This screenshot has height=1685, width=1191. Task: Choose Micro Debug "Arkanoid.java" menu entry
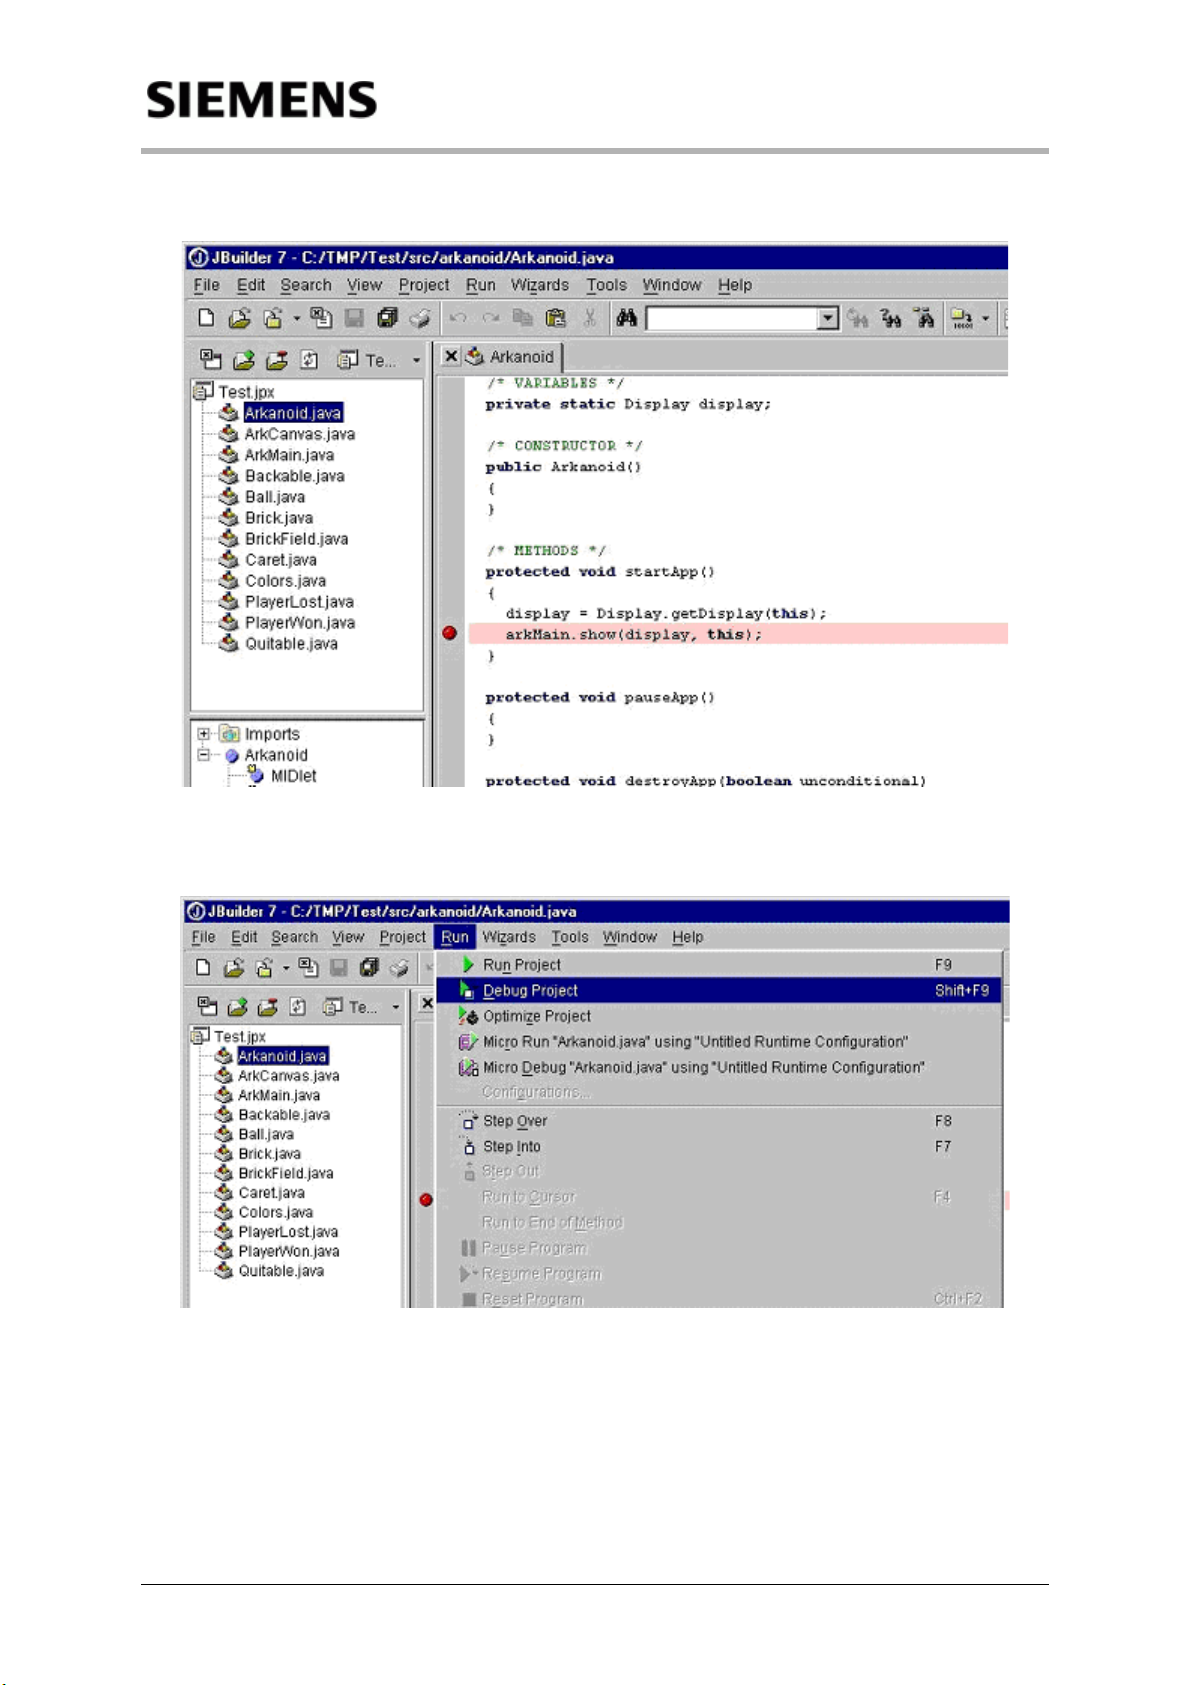click(x=720, y=1067)
